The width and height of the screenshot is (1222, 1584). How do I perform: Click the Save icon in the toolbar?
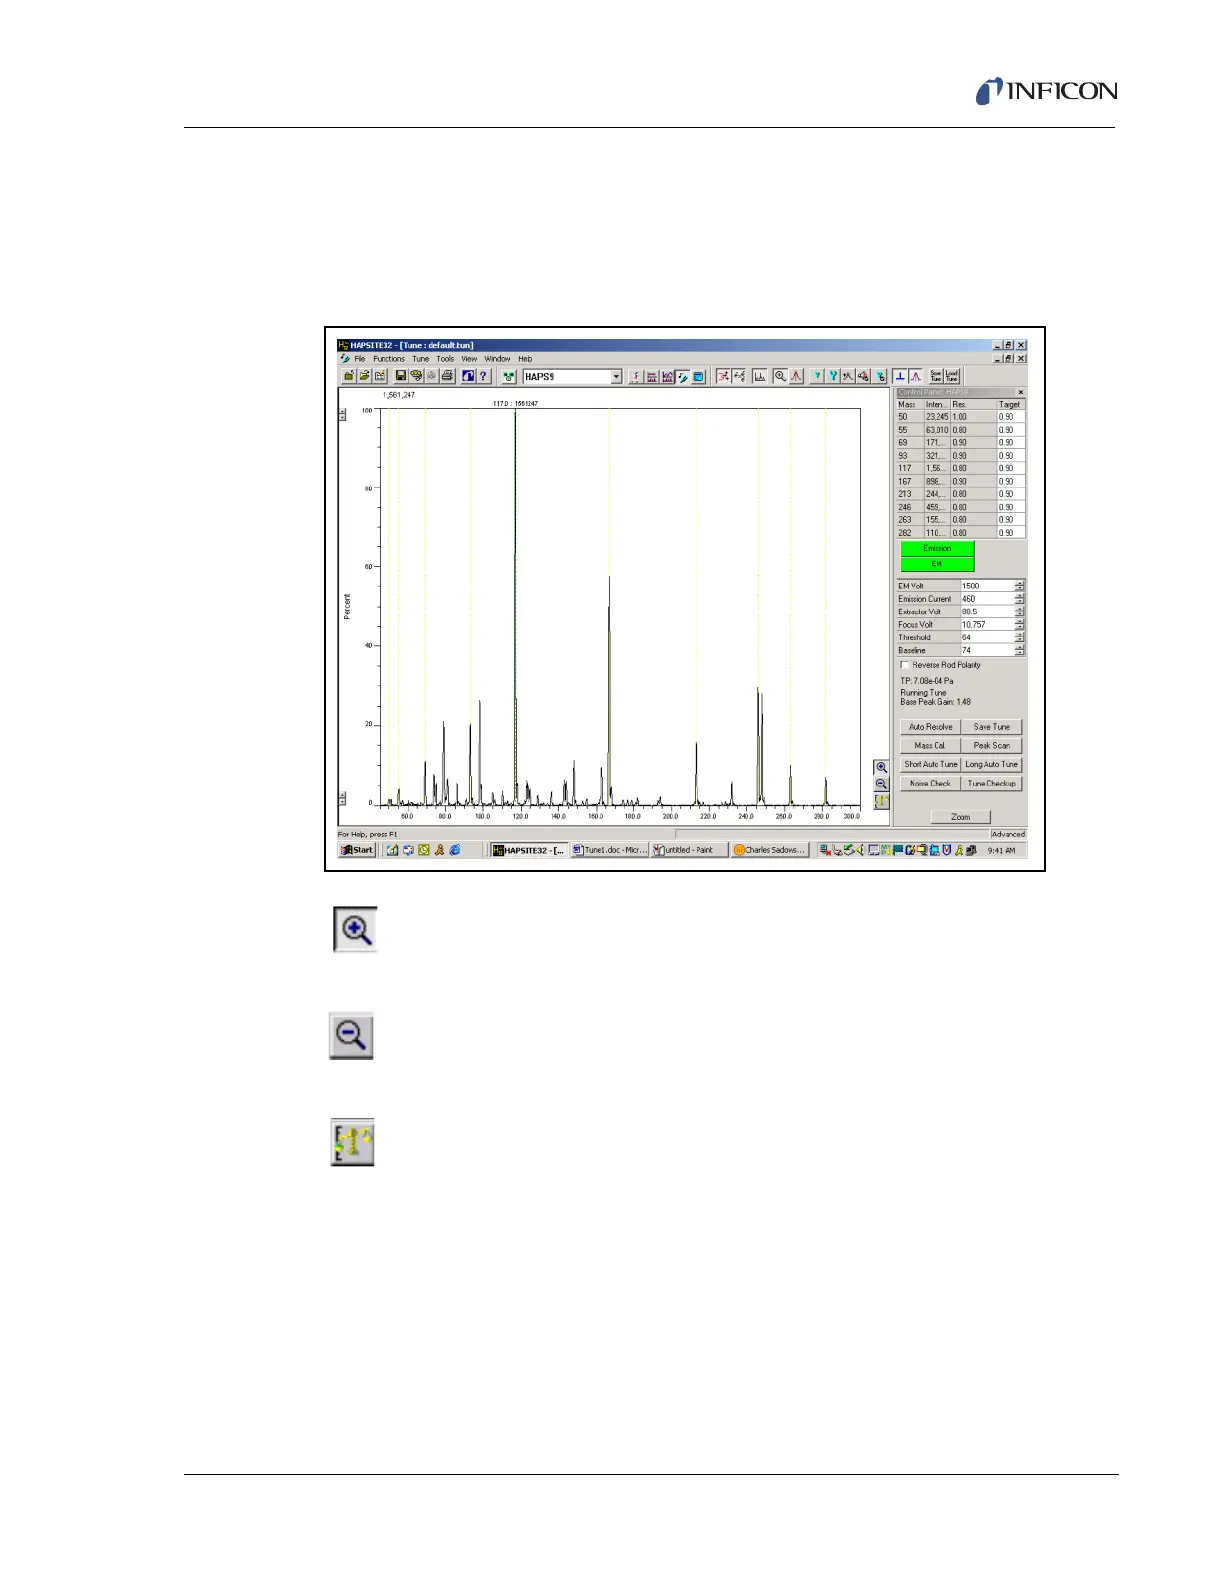coord(400,376)
